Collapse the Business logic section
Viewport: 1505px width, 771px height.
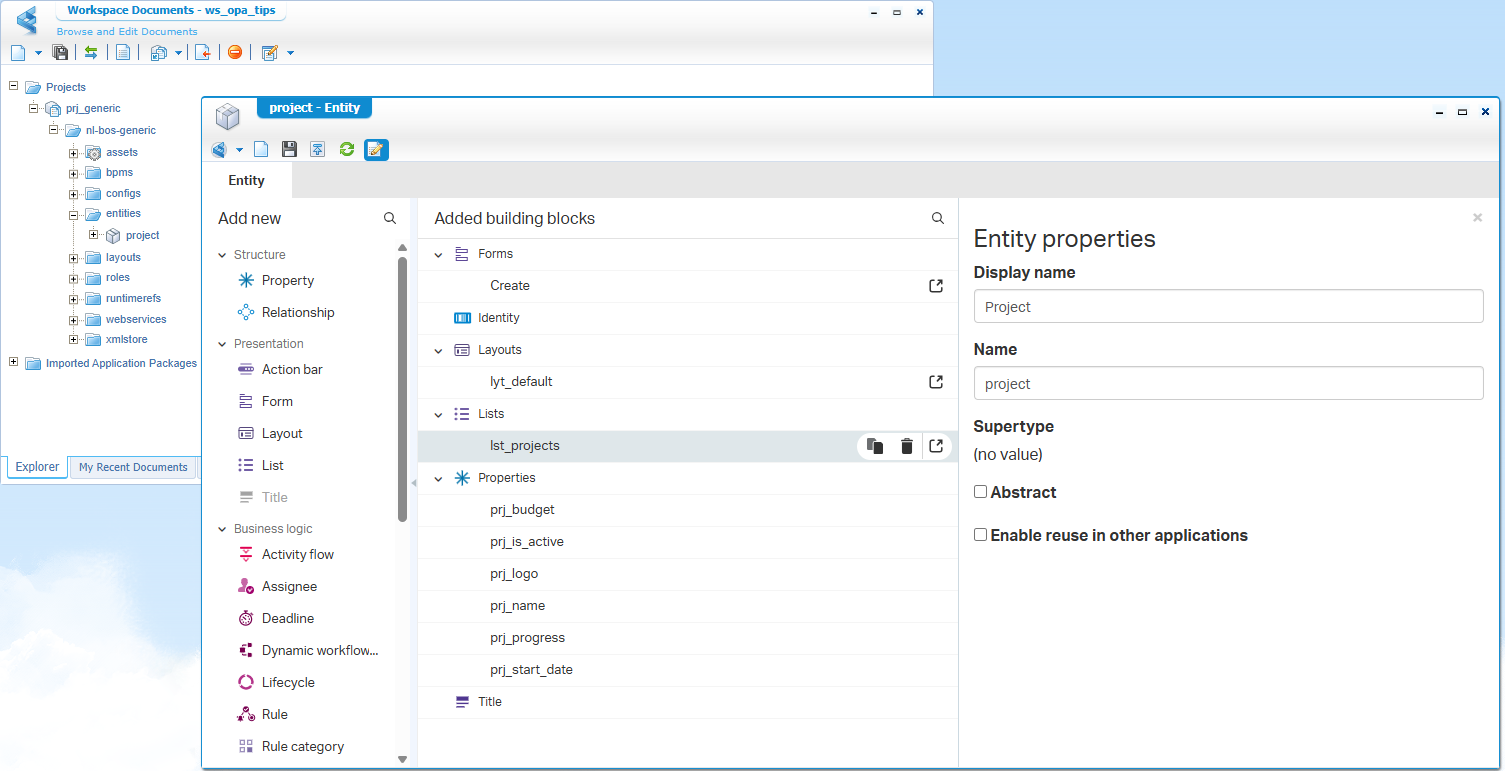click(222, 529)
